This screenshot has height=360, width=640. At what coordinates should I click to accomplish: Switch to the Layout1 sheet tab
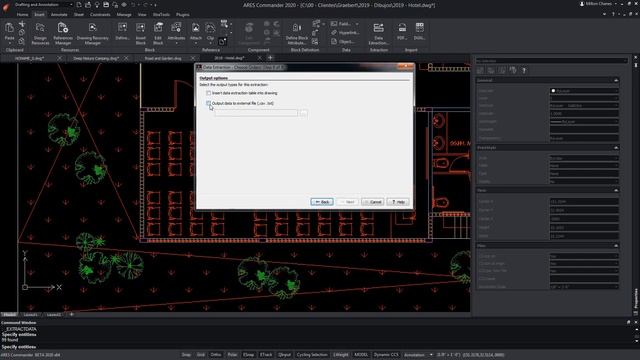31,315
